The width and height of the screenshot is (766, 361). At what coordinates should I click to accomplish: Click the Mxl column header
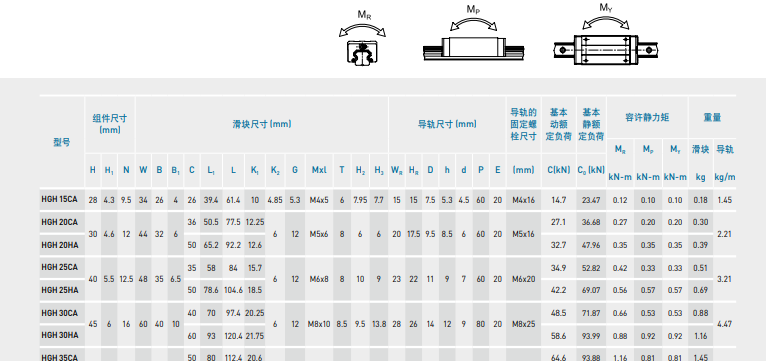click(319, 170)
